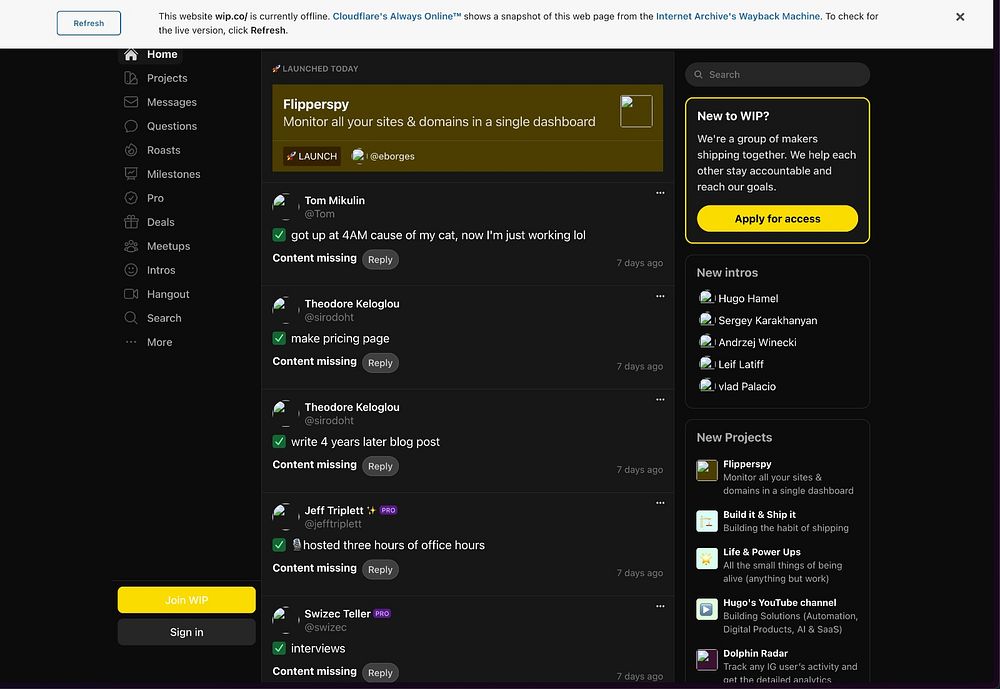Toggle checkbox on 'write 4 years later blog post'
The height and width of the screenshot is (689, 1000).
point(279,441)
